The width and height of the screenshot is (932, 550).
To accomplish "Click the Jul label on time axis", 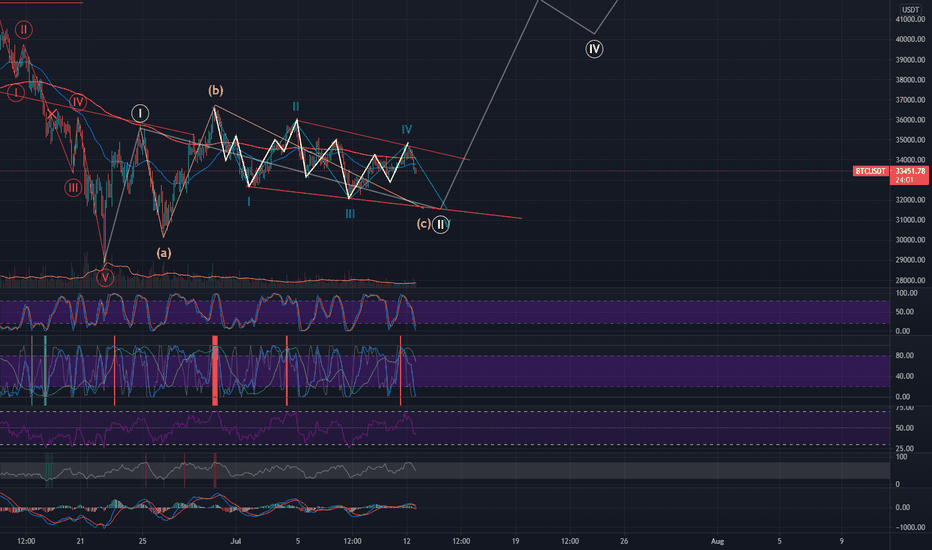I will (x=235, y=542).
